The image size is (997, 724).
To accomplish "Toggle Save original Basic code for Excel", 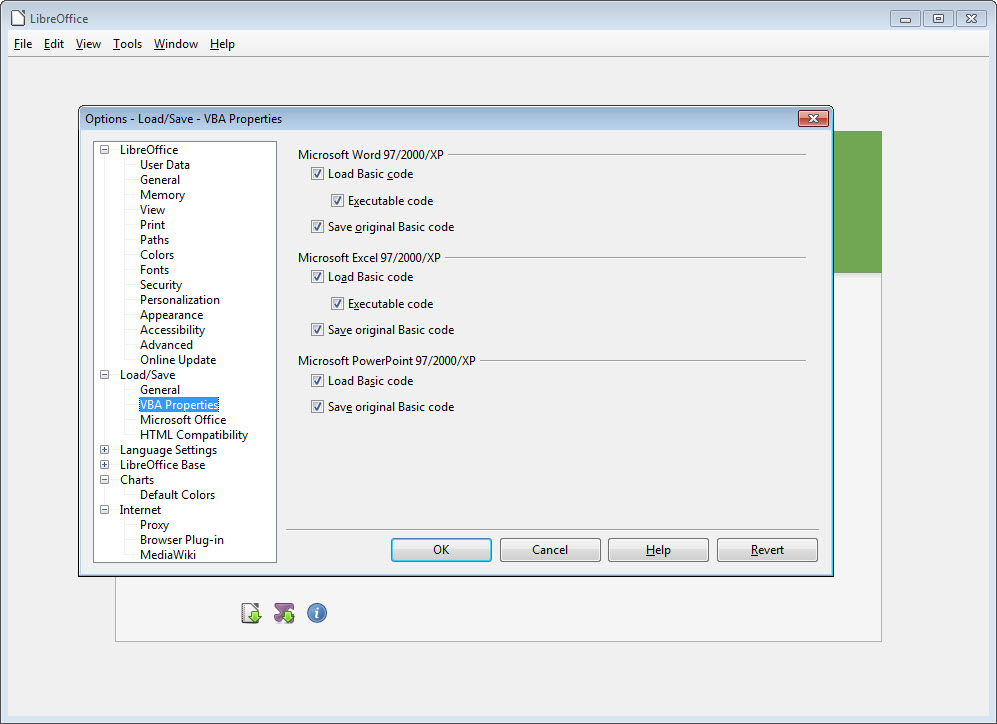I will [317, 329].
